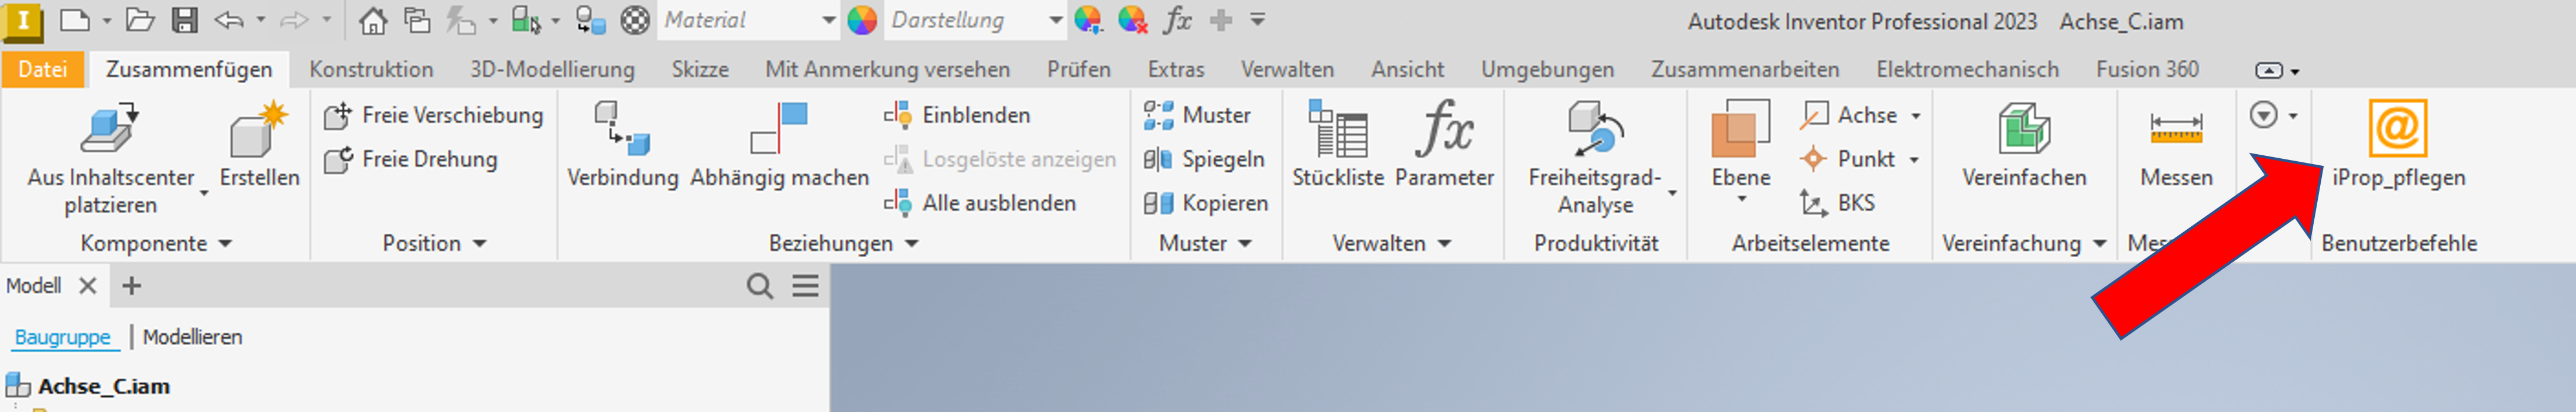The image size is (2576, 412).
Task: Expand the Beziehungen panel arrow
Action: pos(911,244)
